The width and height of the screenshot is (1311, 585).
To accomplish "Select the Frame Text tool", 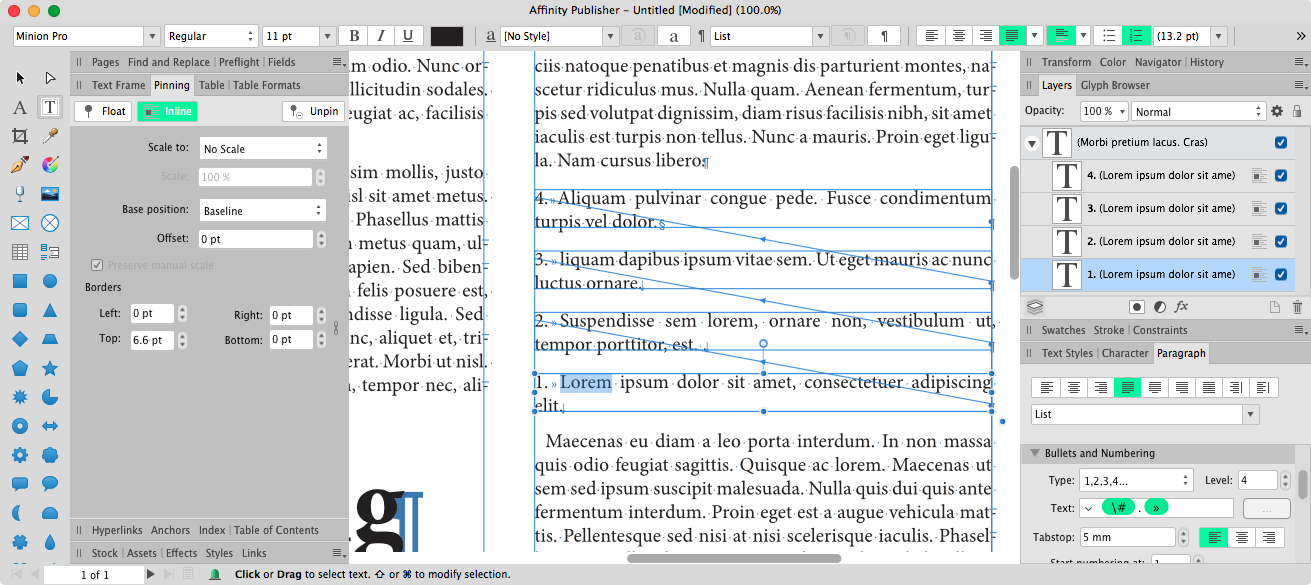I will click(x=50, y=107).
